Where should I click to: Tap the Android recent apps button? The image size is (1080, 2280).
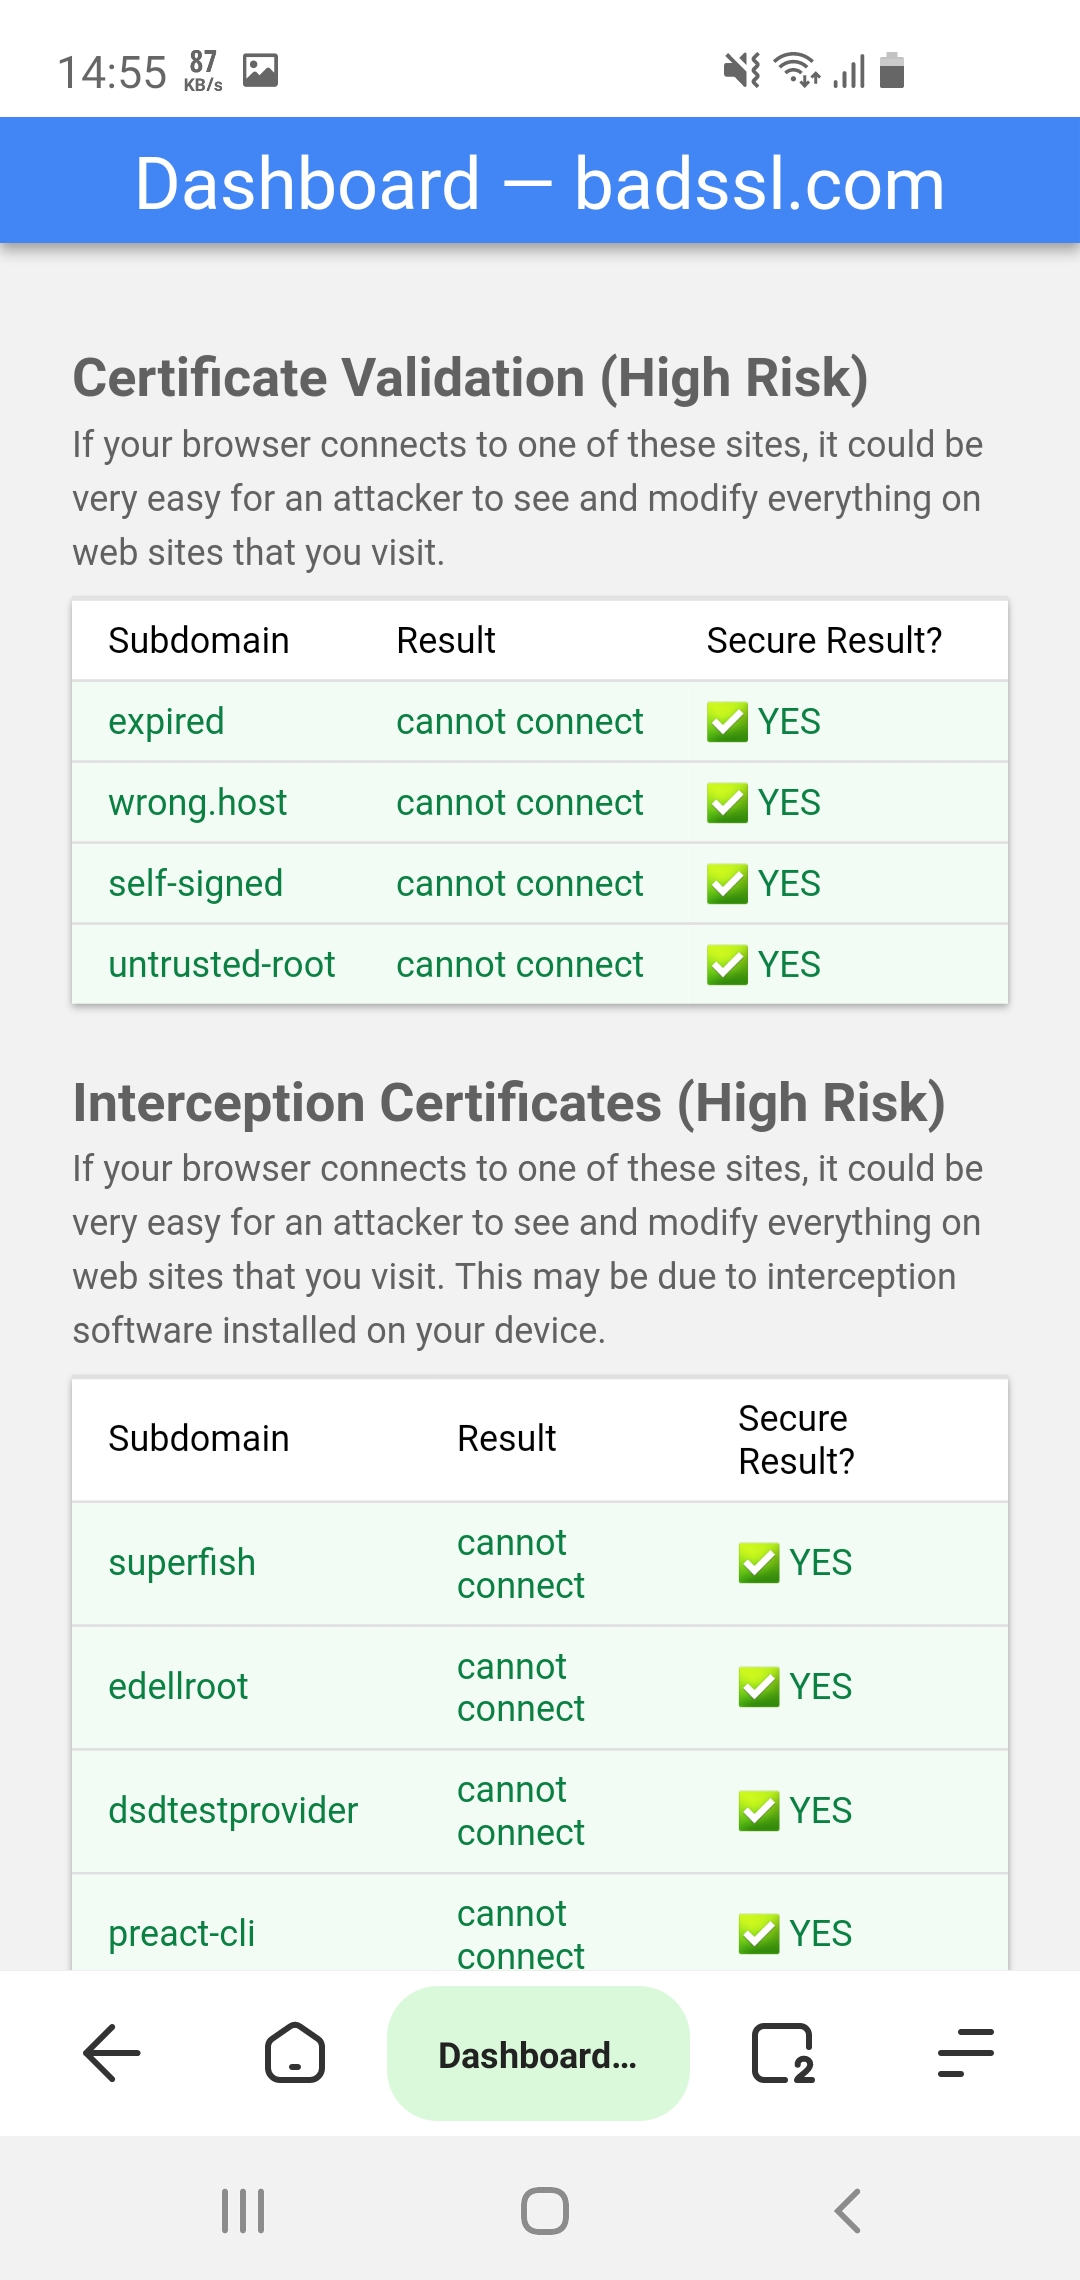[243, 2210]
